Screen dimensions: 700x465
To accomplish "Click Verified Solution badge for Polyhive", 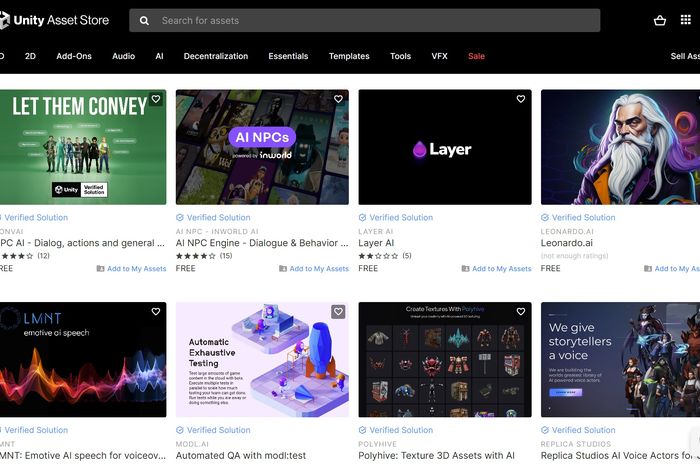I will [x=396, y=430].
